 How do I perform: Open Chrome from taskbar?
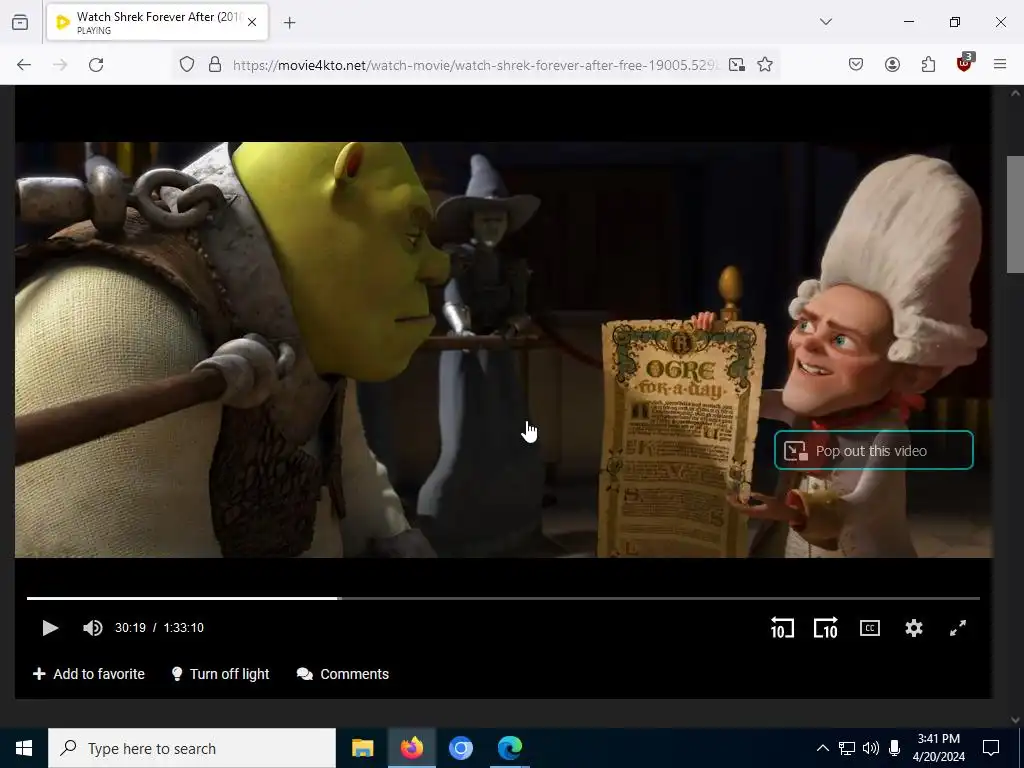coord(460,748)
